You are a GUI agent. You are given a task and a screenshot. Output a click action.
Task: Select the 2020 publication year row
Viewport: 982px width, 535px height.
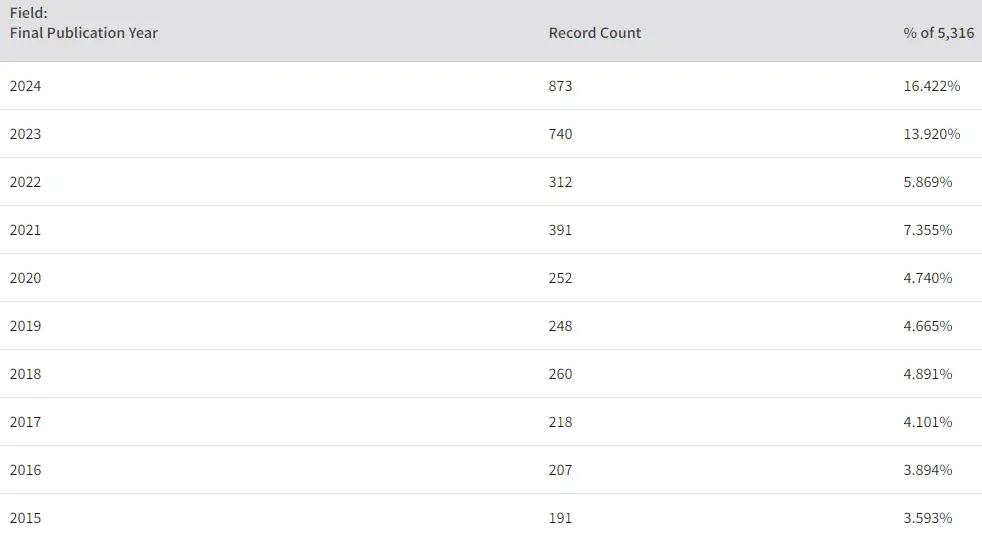pos(491,278)
